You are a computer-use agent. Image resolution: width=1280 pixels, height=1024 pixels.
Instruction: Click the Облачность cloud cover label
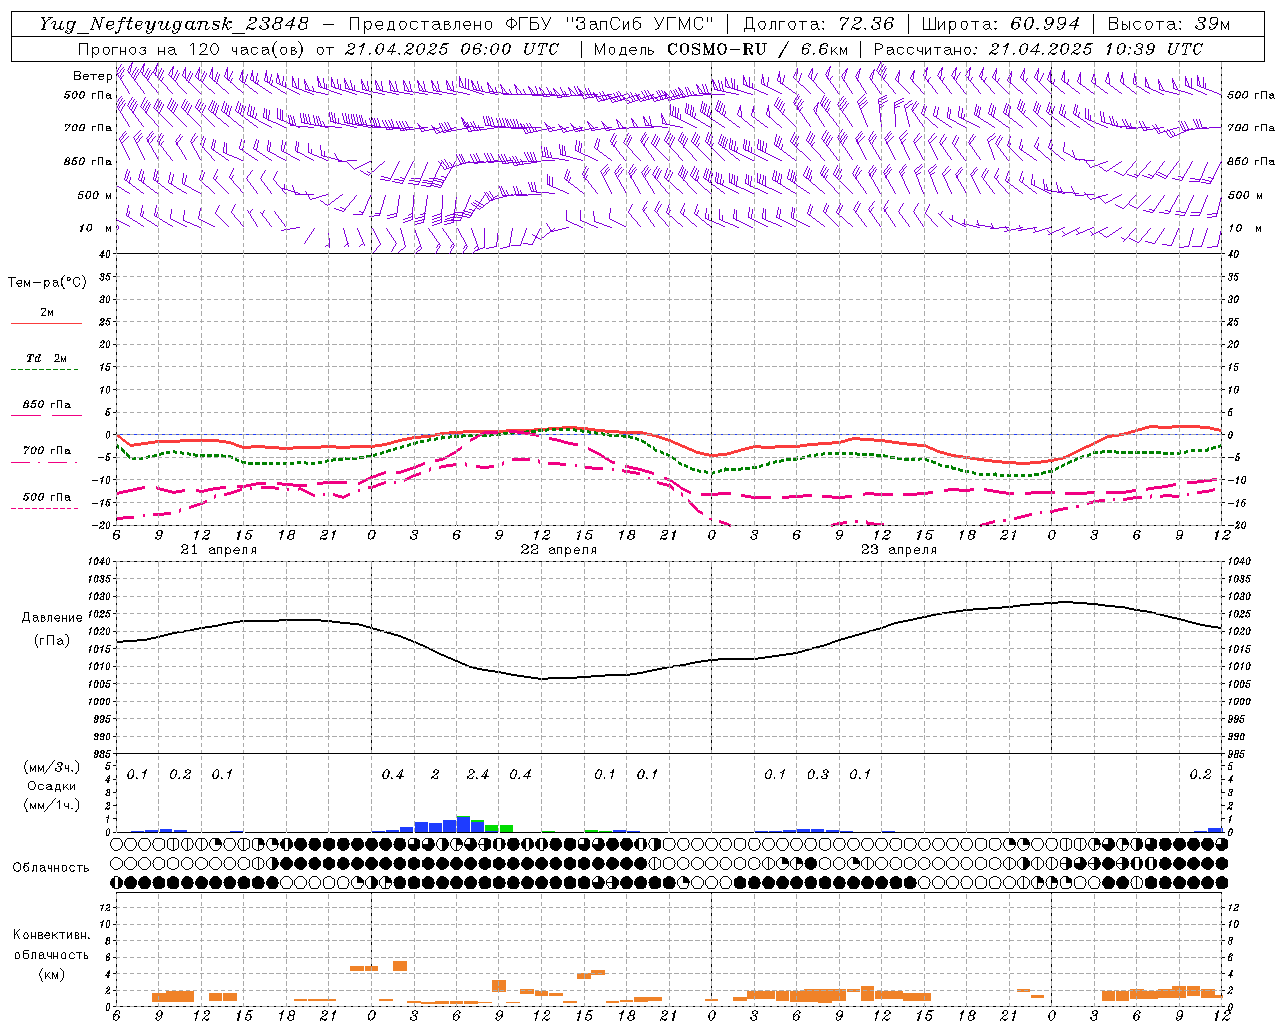coord(51,867)
